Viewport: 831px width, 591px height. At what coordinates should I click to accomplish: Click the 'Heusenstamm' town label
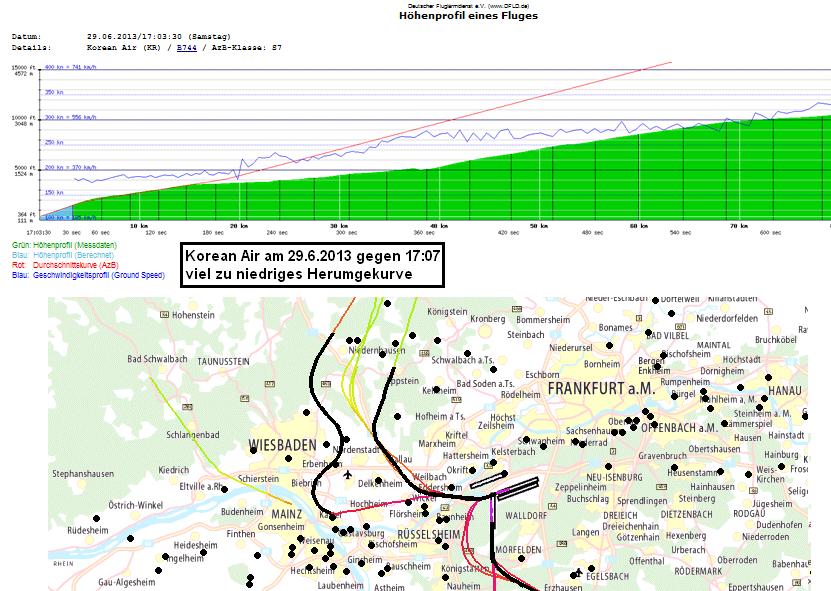(x=693, y=472)
